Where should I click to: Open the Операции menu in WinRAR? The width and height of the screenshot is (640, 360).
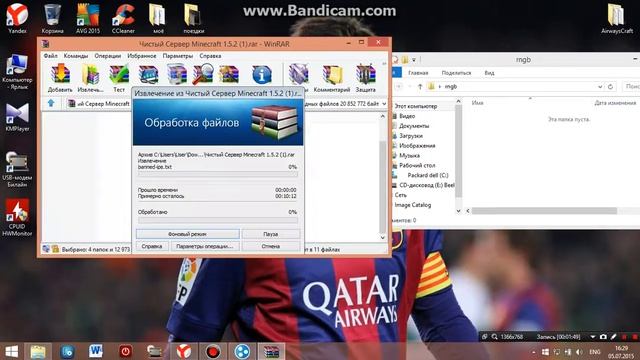tap(108, 56)
